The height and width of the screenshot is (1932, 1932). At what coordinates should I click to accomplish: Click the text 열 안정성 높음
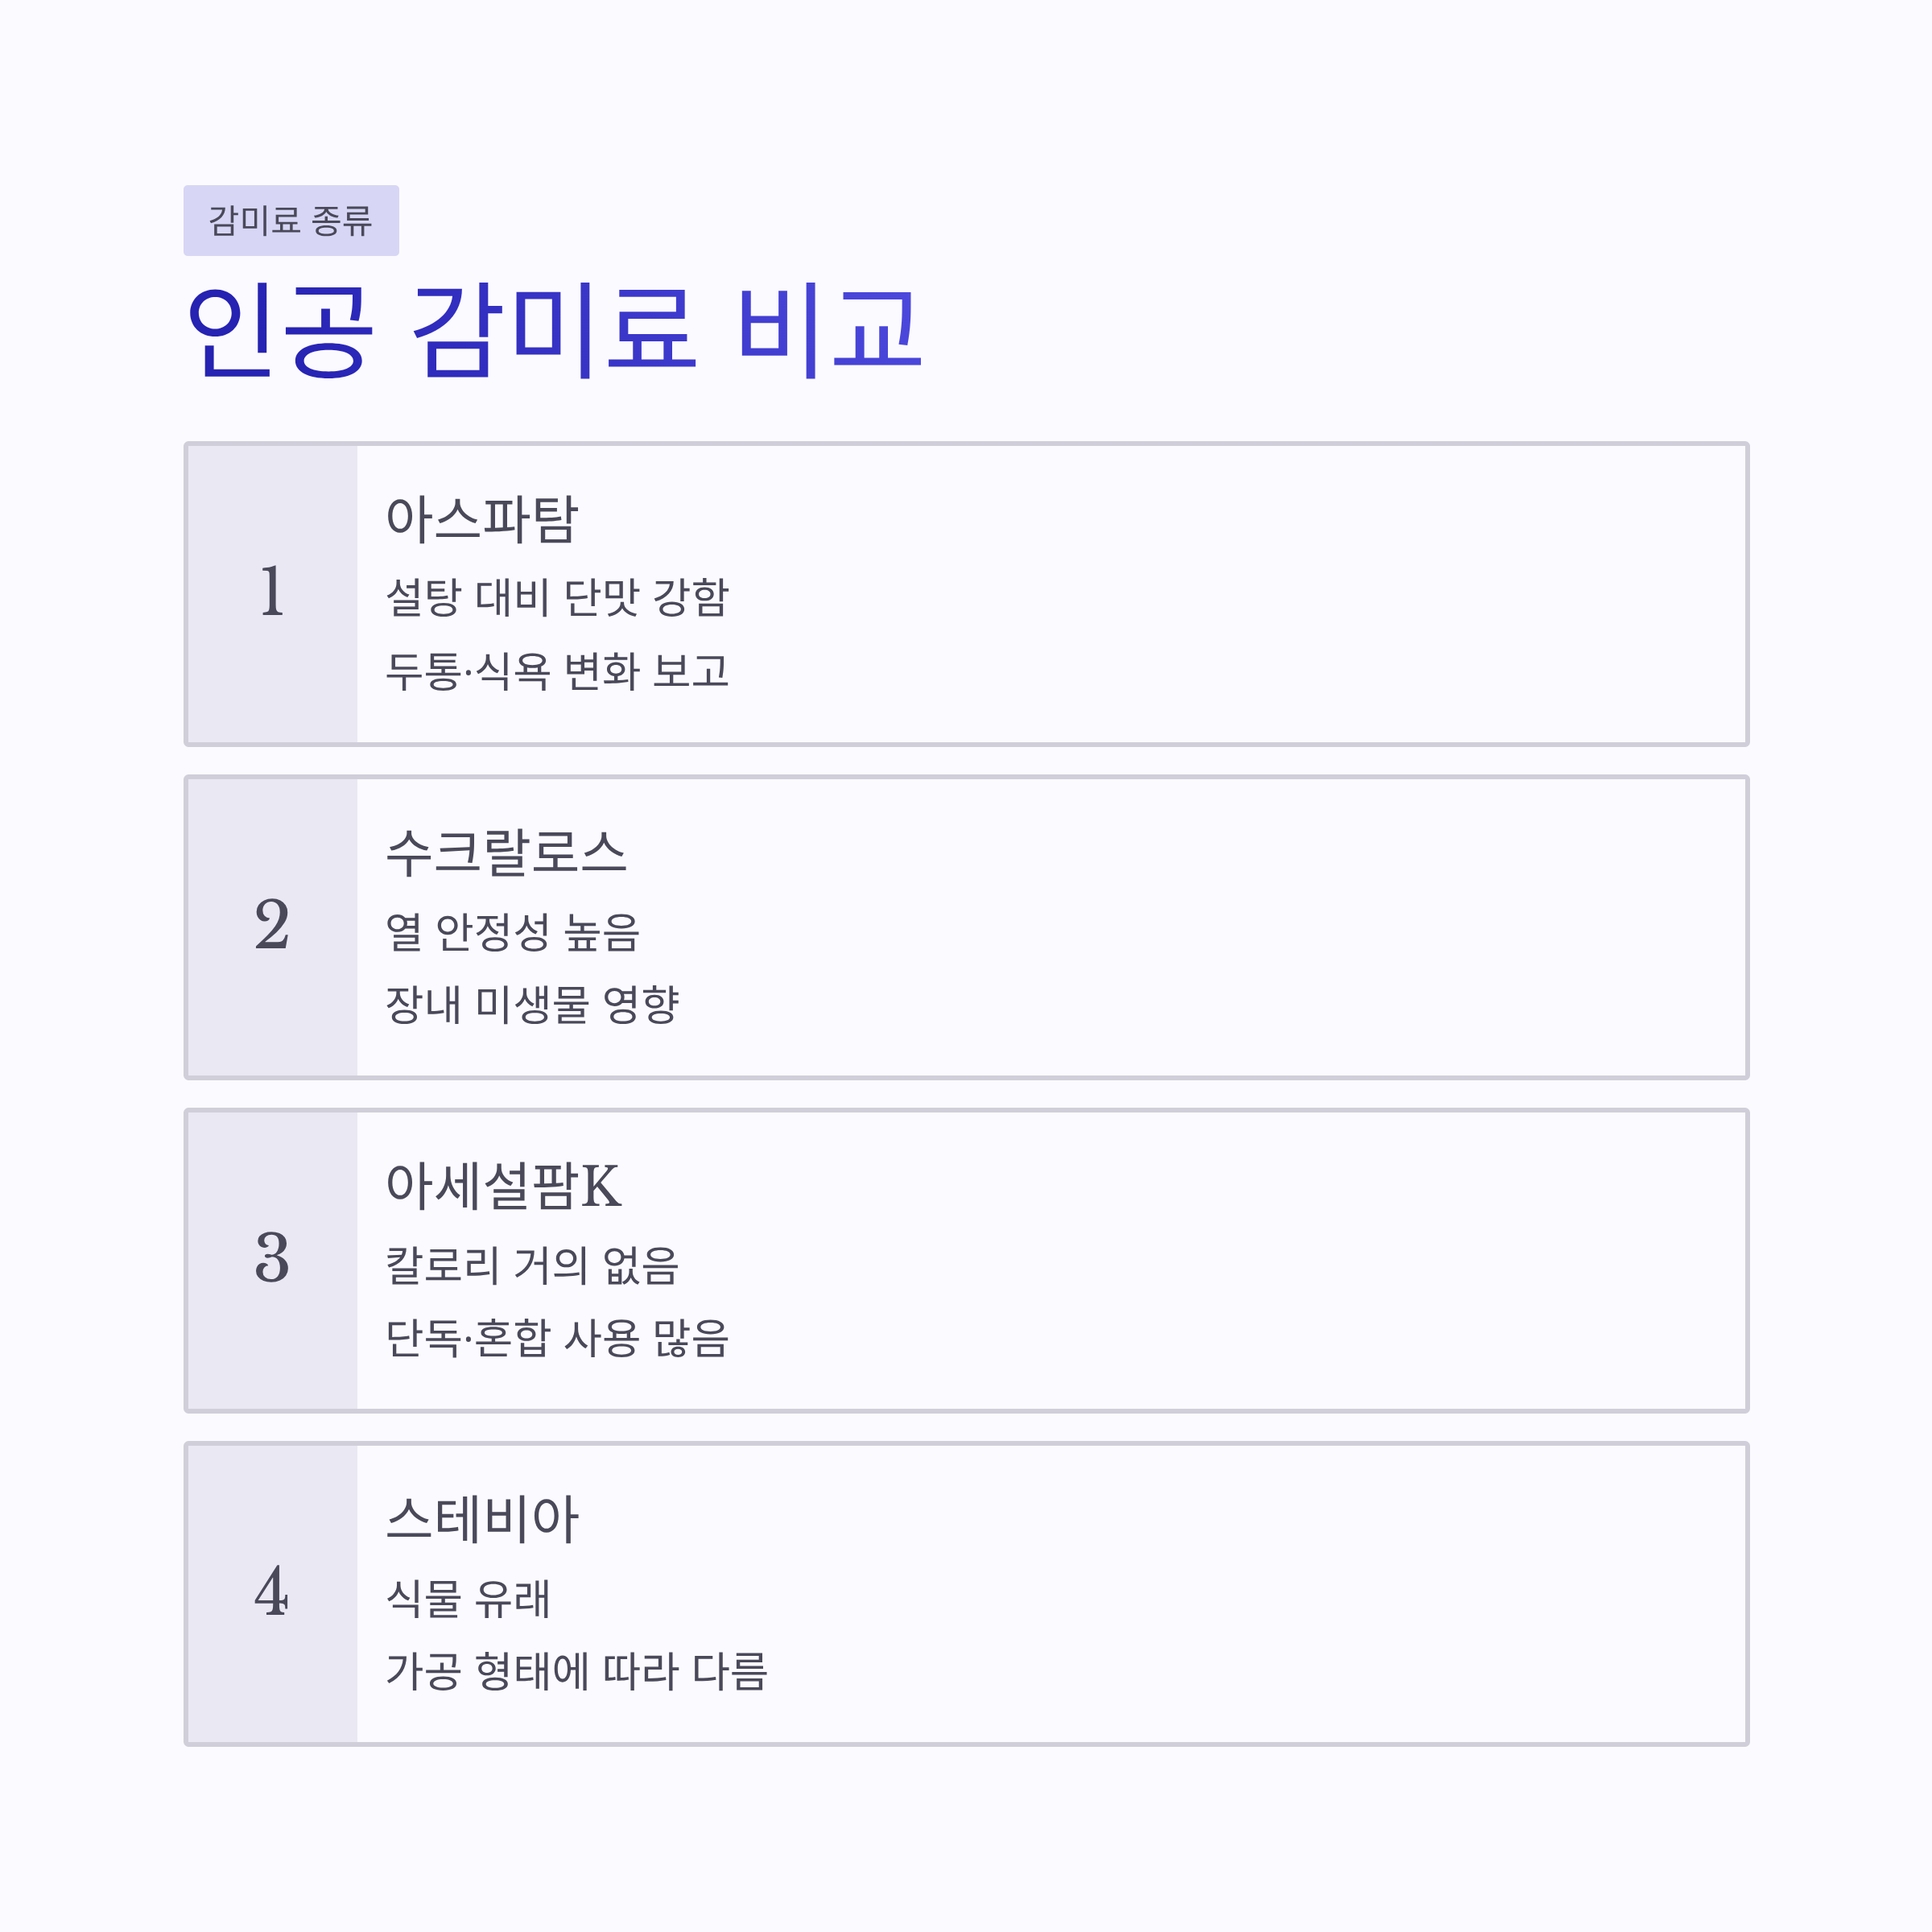tap(513, 931)
